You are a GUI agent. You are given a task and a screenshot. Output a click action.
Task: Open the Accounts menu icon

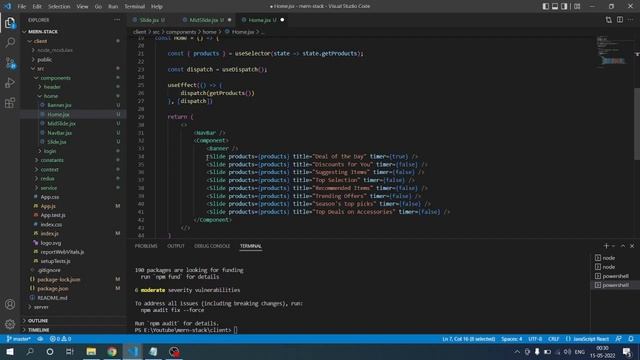pyautogui.click(x=10, y=304)
